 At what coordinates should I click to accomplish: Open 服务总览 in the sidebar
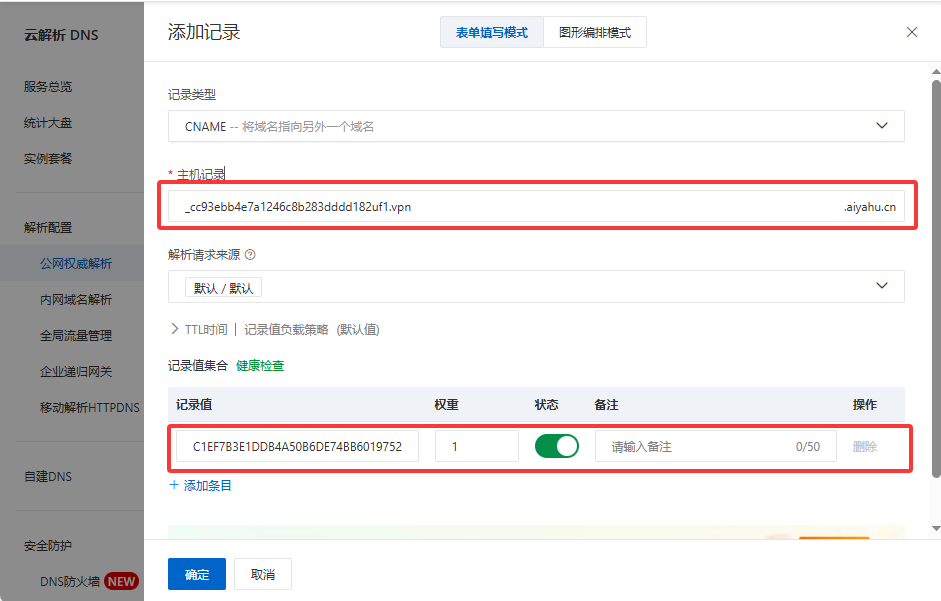[x=48, y=87]
